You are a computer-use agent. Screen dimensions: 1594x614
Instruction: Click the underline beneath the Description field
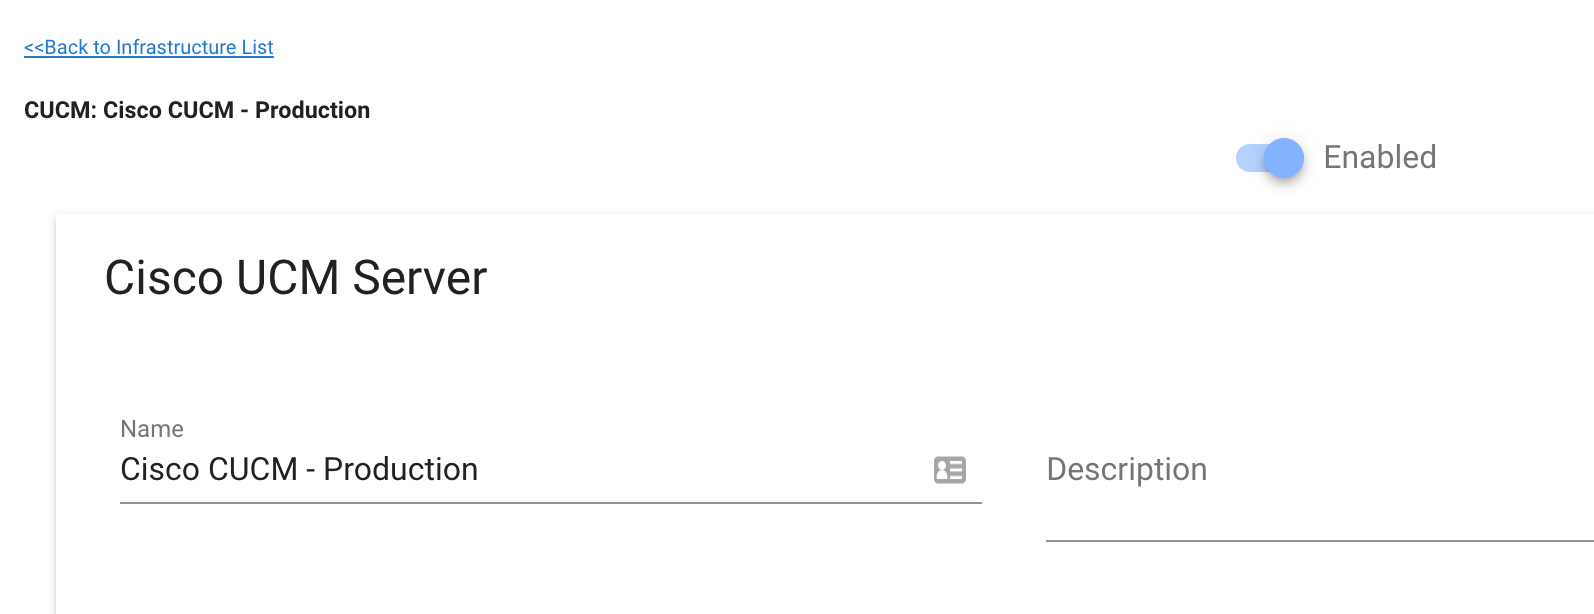tap(1319, 541)
